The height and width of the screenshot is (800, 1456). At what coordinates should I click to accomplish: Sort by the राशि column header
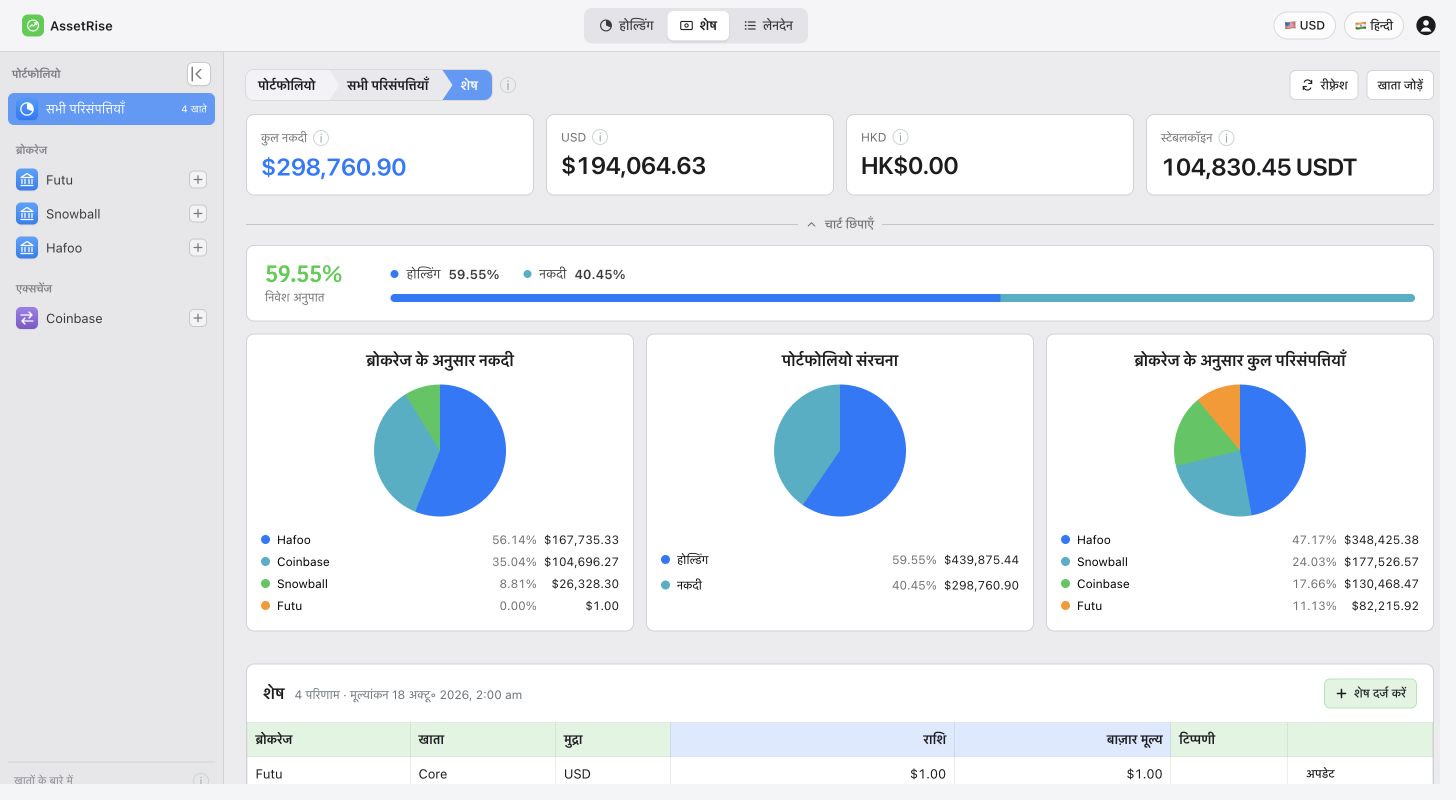812,740
